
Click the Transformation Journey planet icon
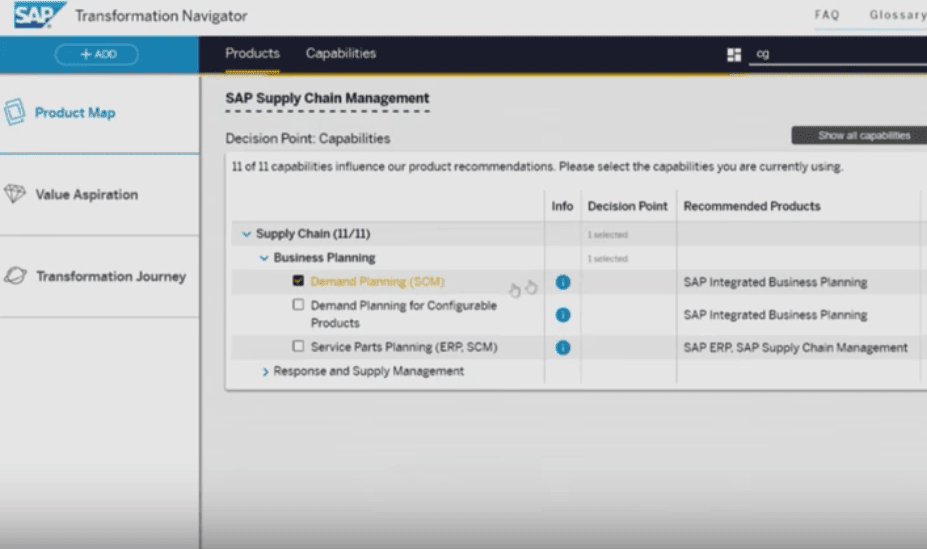click(x=15, y=275)
